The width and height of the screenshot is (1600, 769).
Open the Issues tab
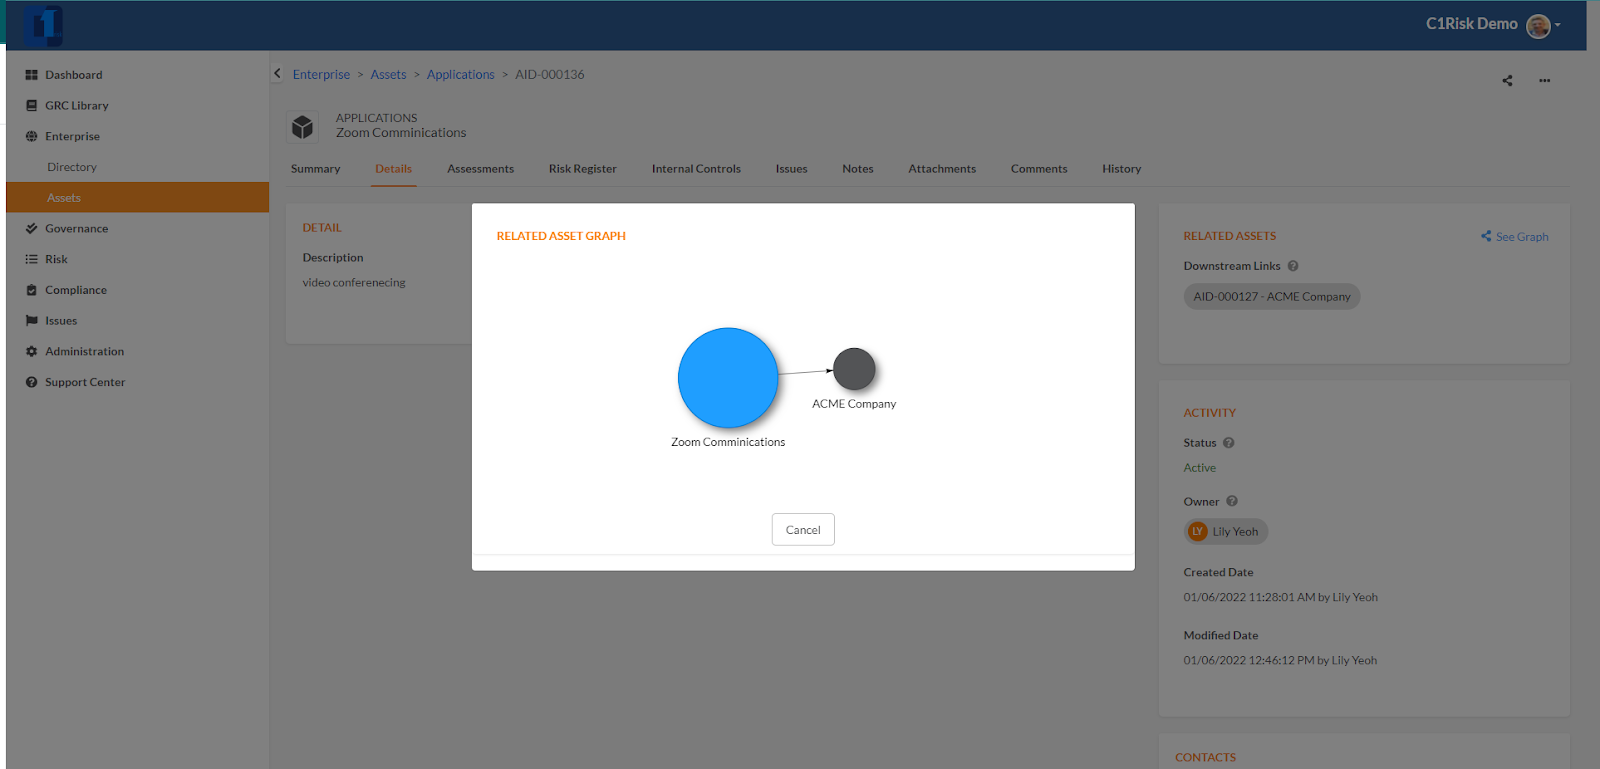(792, 169)
